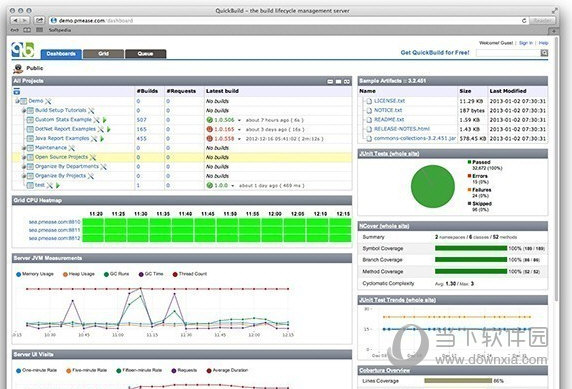The height and width of the screenshot is (389, 572).
Task: Expand the Maintenance tree node
Action: [x=24, y=148]
